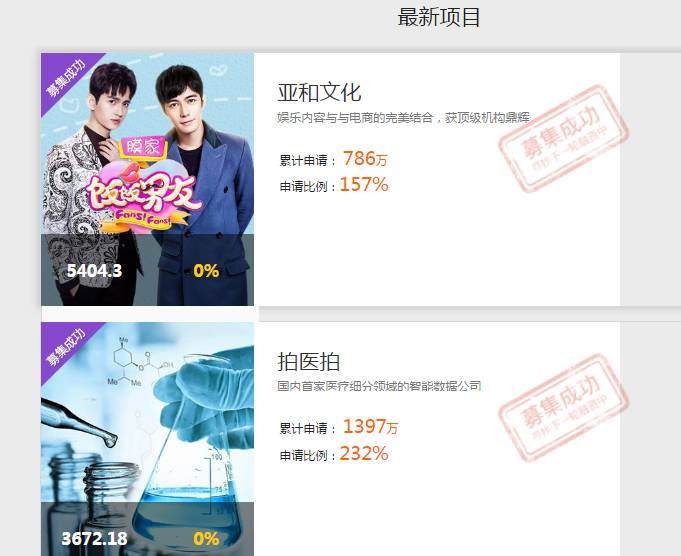Click the 饭饭男友 pink title graphic
The height and width of the screenshot is (556, 681).
(x=143, y=193)
